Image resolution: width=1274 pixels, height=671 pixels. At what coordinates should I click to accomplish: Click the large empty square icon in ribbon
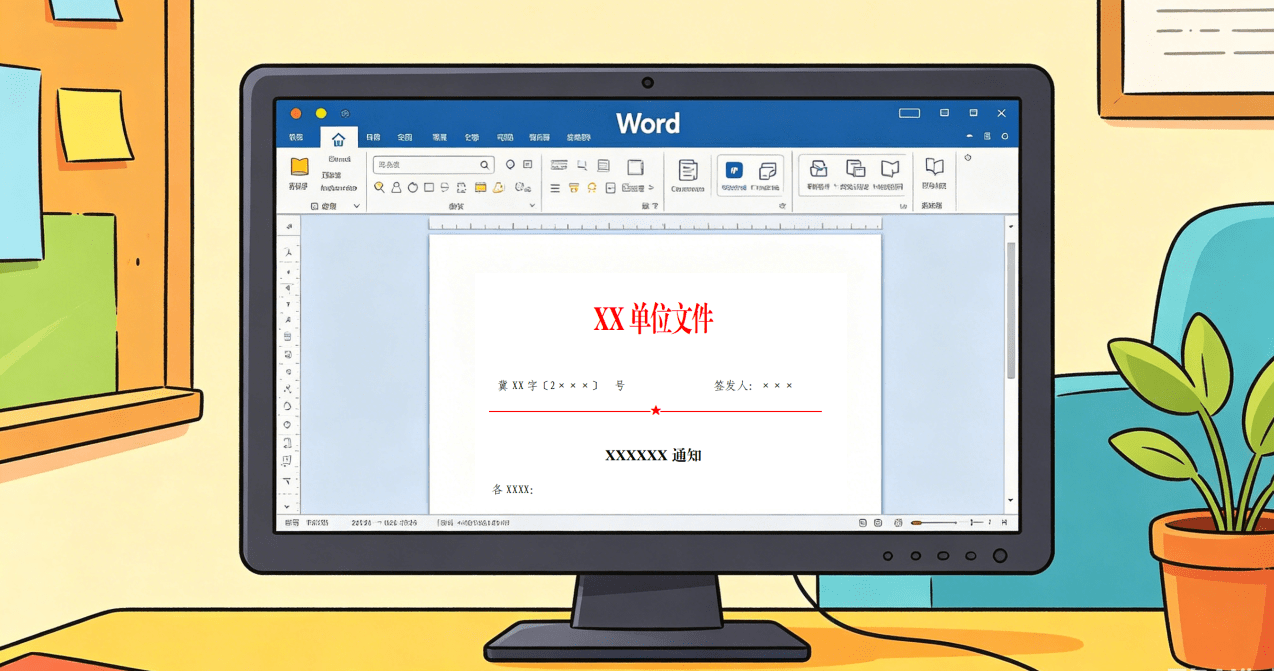point(635,167)
